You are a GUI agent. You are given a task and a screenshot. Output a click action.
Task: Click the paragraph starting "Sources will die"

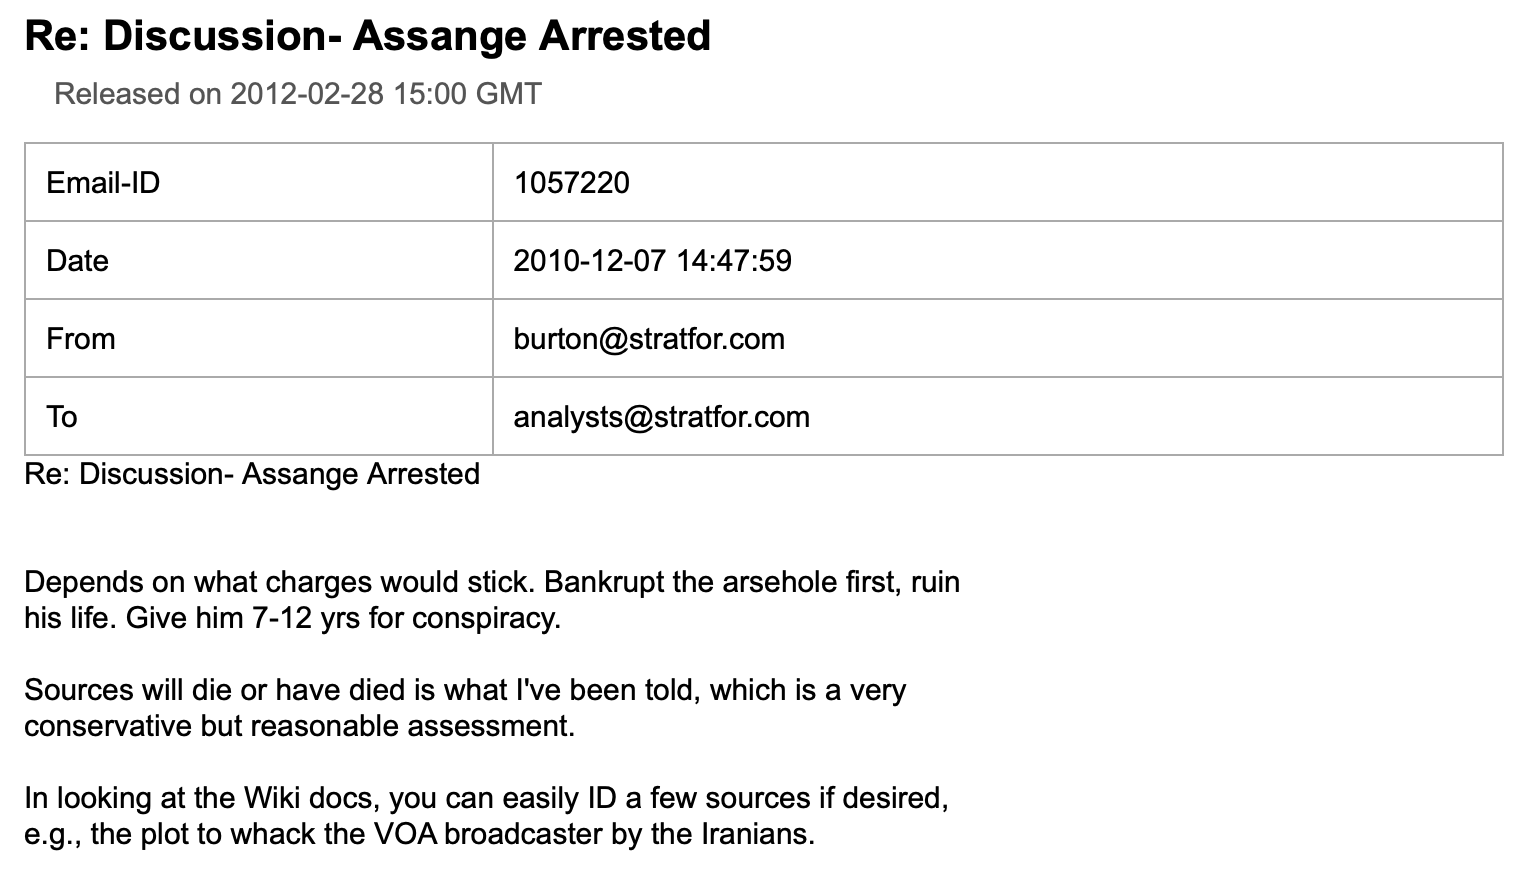(x=465, y=708)
